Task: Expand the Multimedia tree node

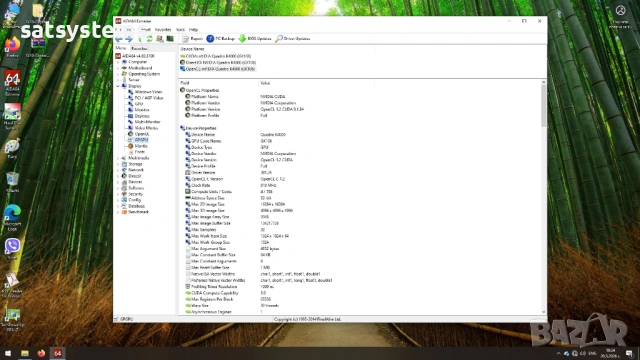Action: point(118,158)
